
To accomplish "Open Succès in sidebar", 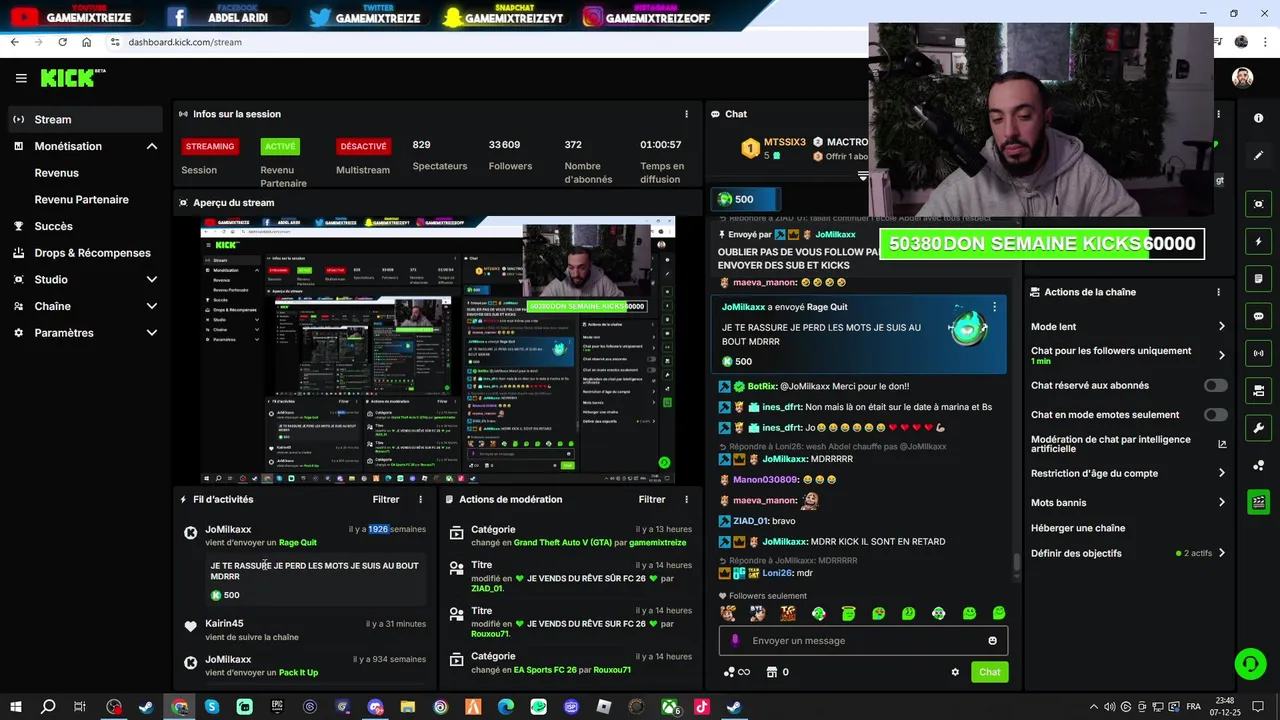I will tap(53, 226).
